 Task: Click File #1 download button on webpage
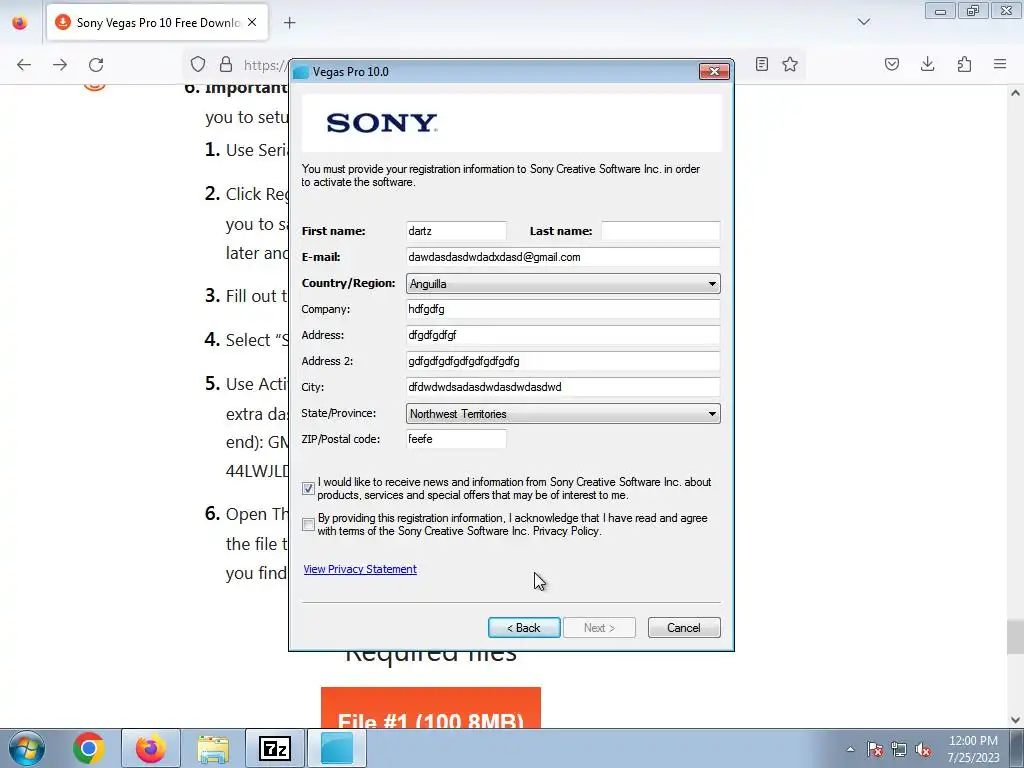click(430, 708)
